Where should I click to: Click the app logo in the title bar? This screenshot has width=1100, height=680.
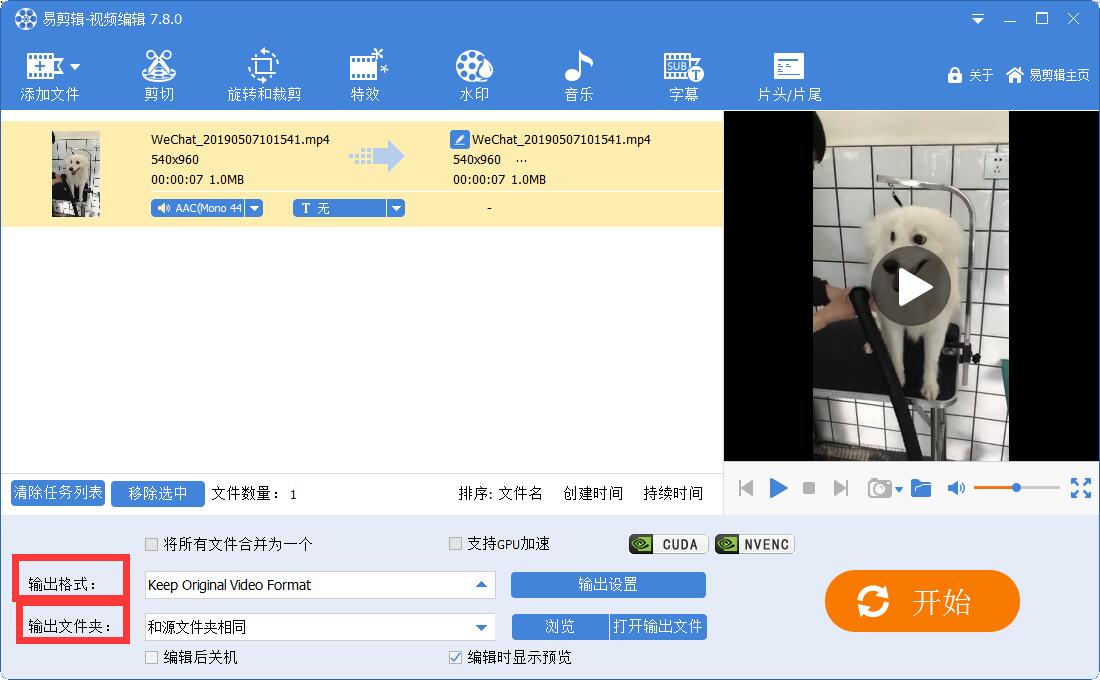26,19
